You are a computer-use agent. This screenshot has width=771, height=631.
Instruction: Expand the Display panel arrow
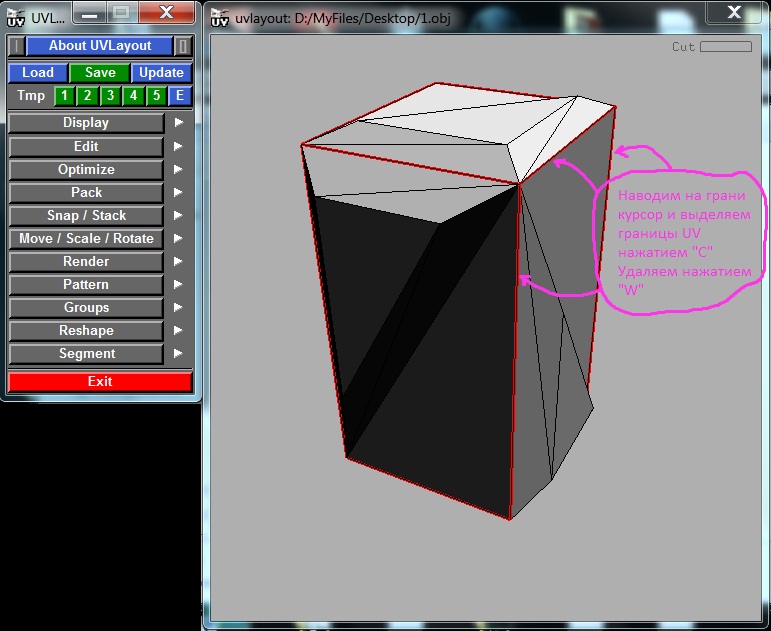(x=179, y=123)
